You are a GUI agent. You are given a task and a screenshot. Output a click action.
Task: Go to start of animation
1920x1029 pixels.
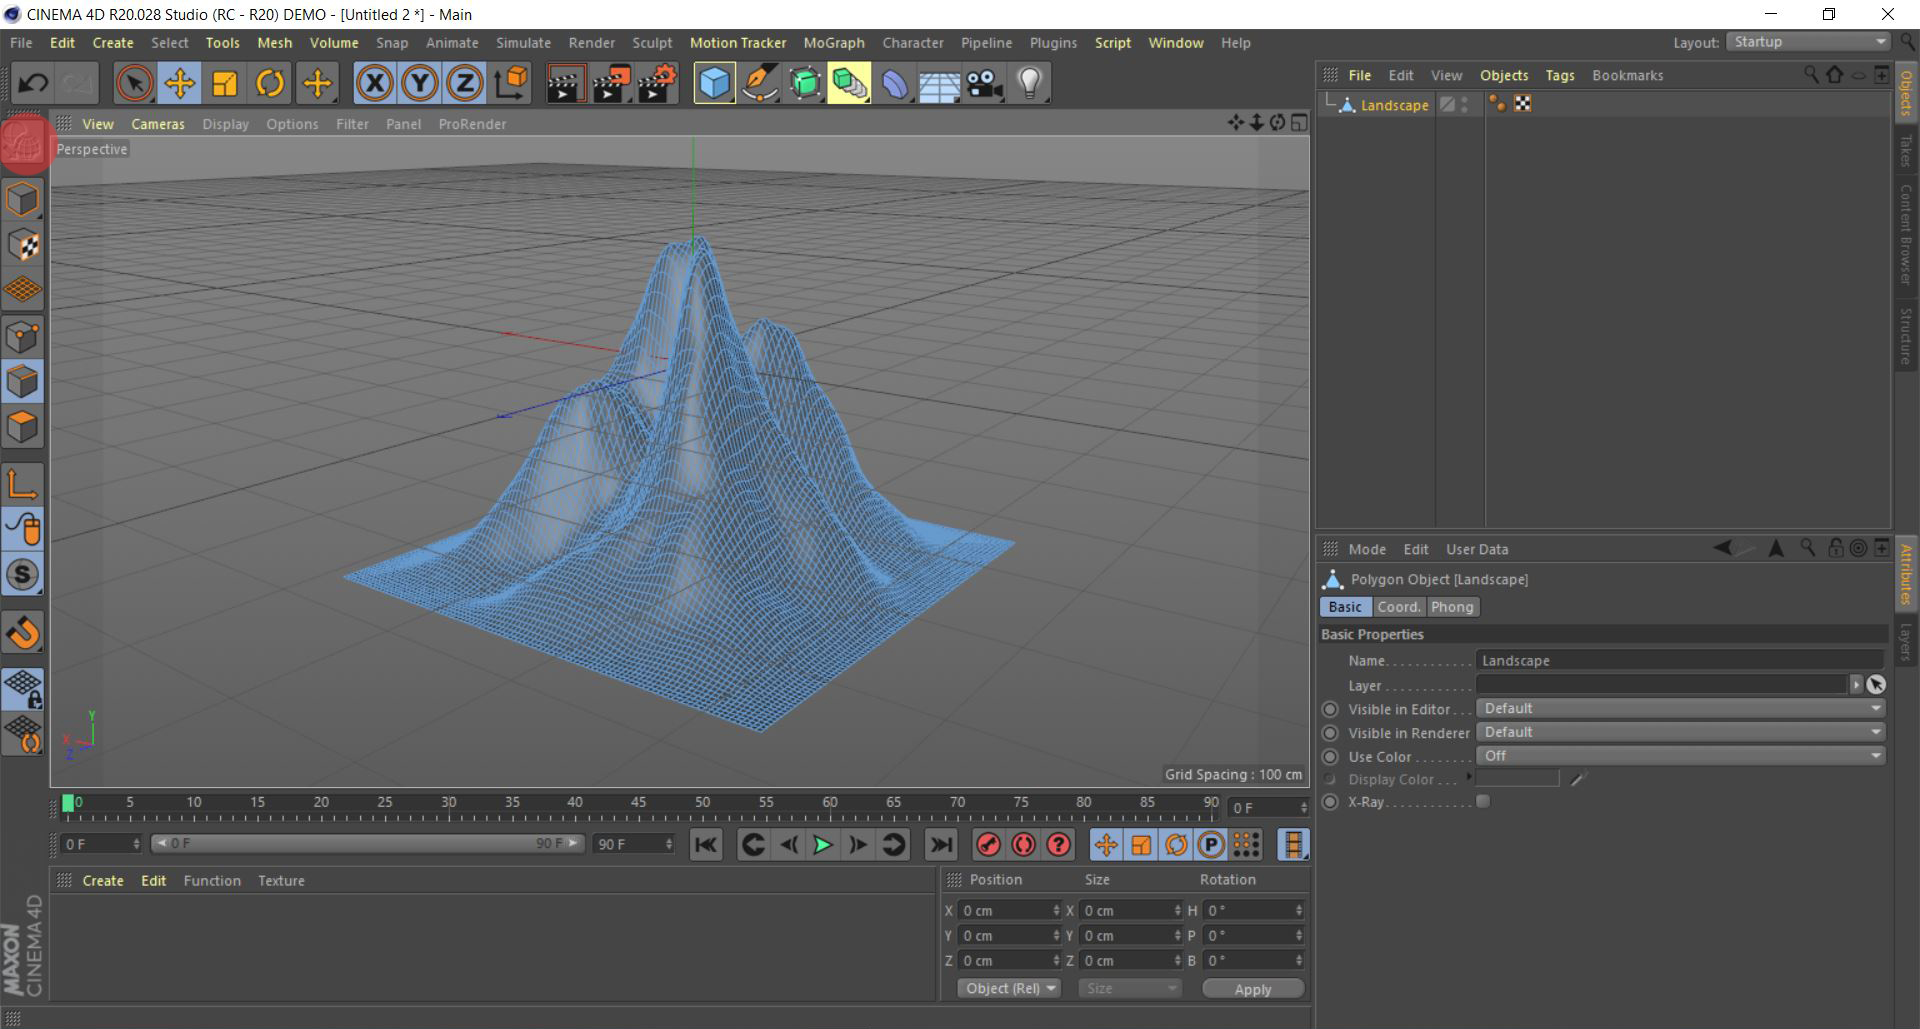coord(706,845)
